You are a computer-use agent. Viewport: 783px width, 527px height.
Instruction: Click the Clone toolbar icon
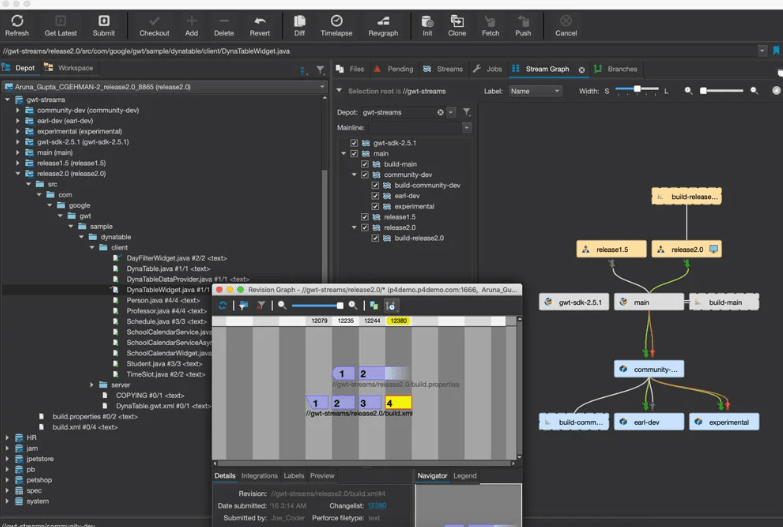[457, 21]
